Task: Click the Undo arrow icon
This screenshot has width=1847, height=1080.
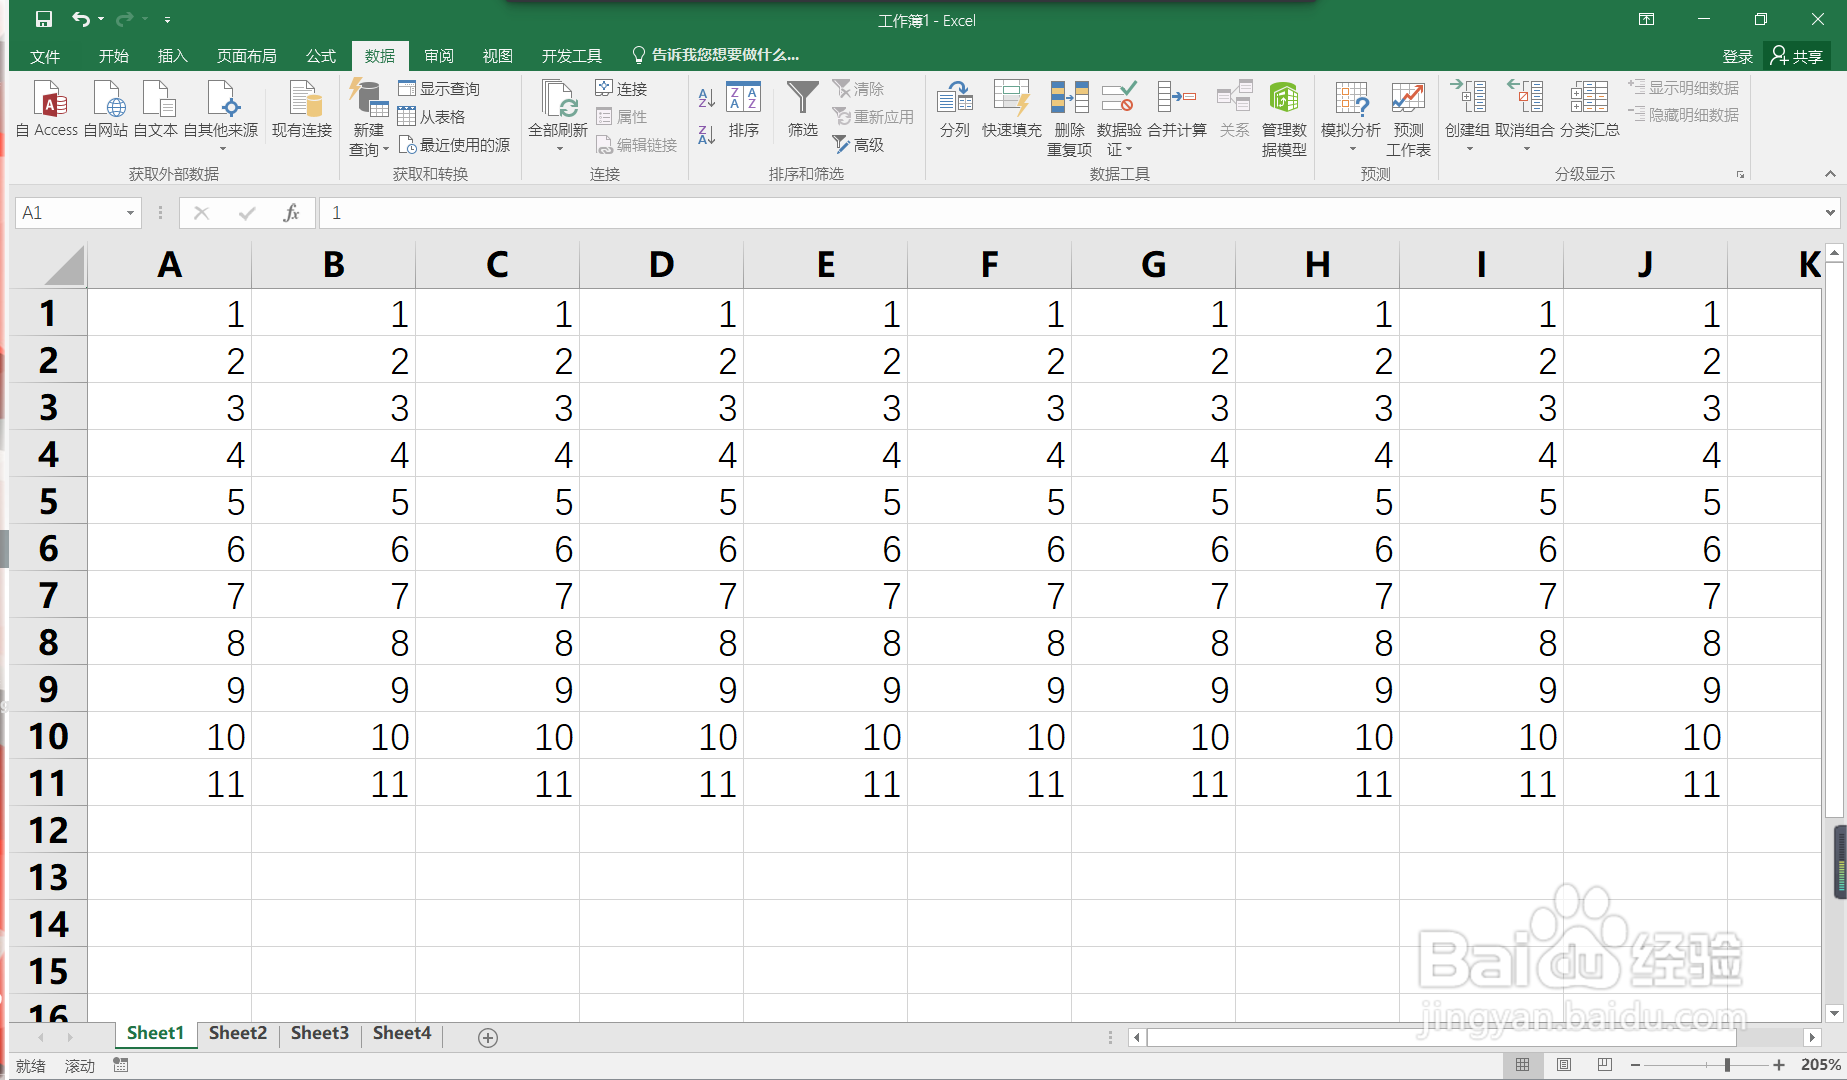Action: (x=80, y=19)
